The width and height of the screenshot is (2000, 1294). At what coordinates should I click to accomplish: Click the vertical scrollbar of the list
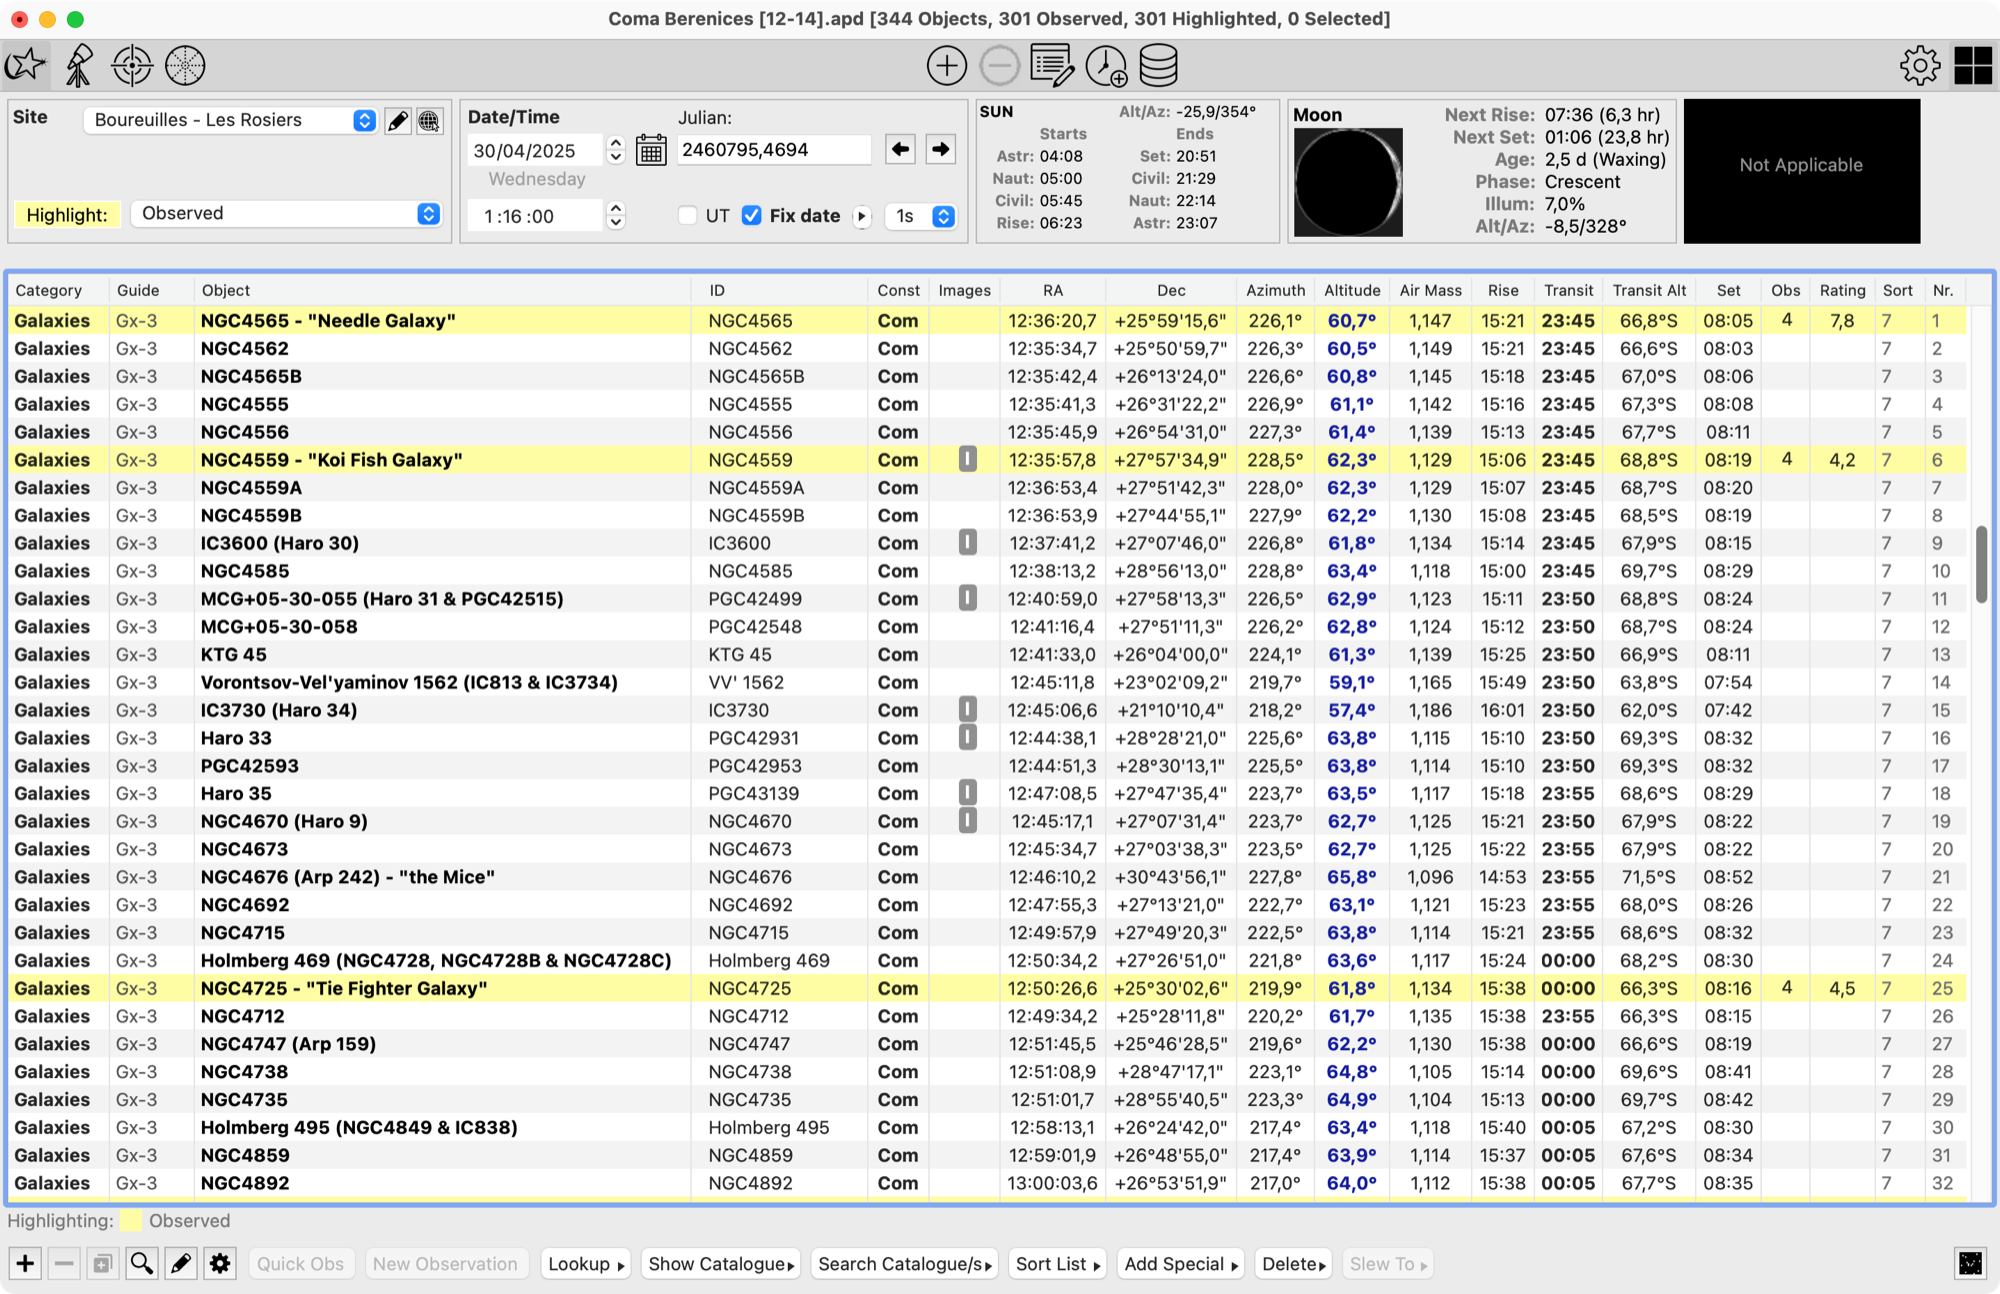(x=1981, y=565)
